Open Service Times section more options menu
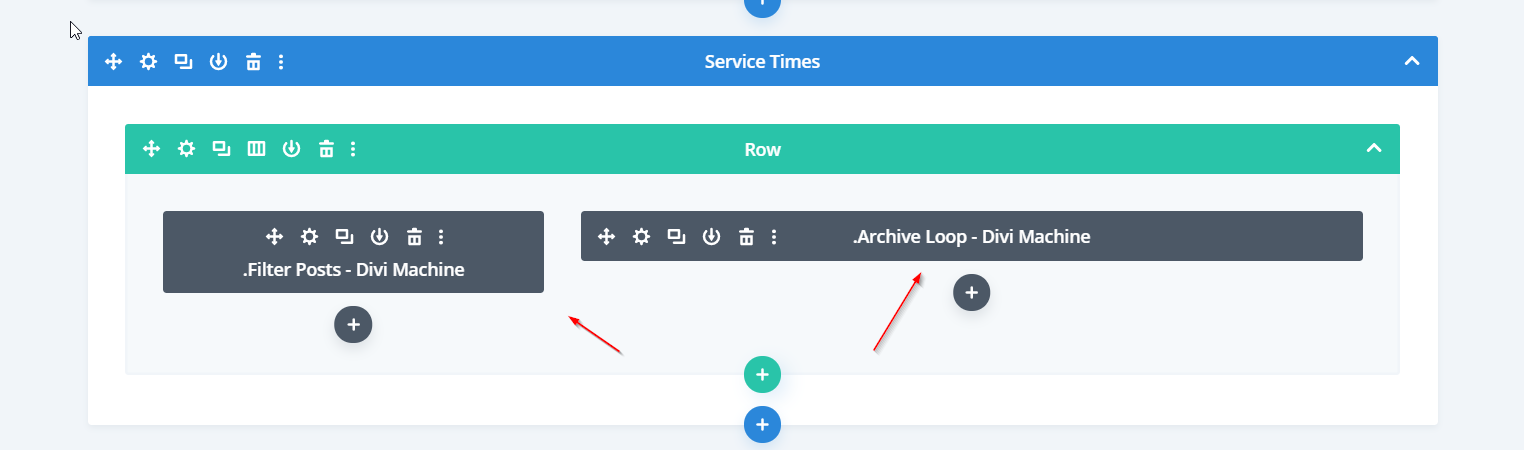Image resolution: width=1524 pixels, height=450 pixels. click(281, 62)
